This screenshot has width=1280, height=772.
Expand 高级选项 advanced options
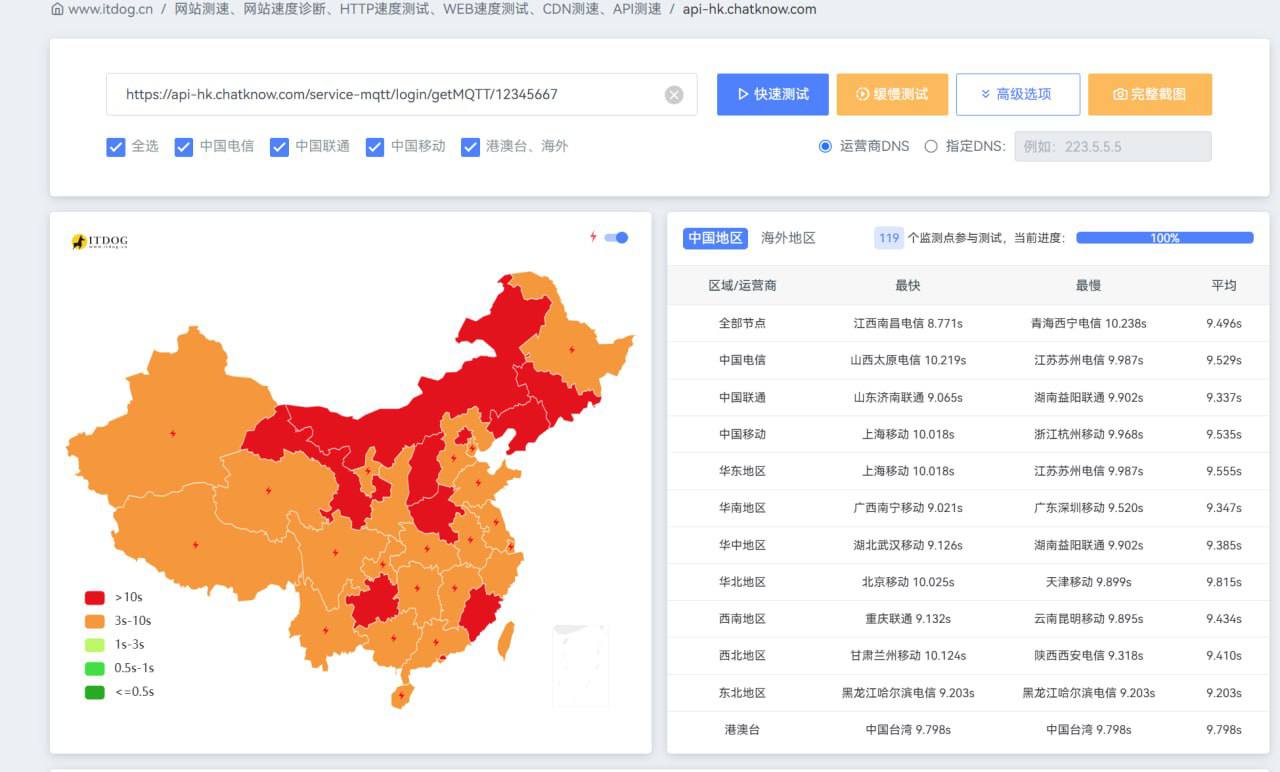[1017, 94]
